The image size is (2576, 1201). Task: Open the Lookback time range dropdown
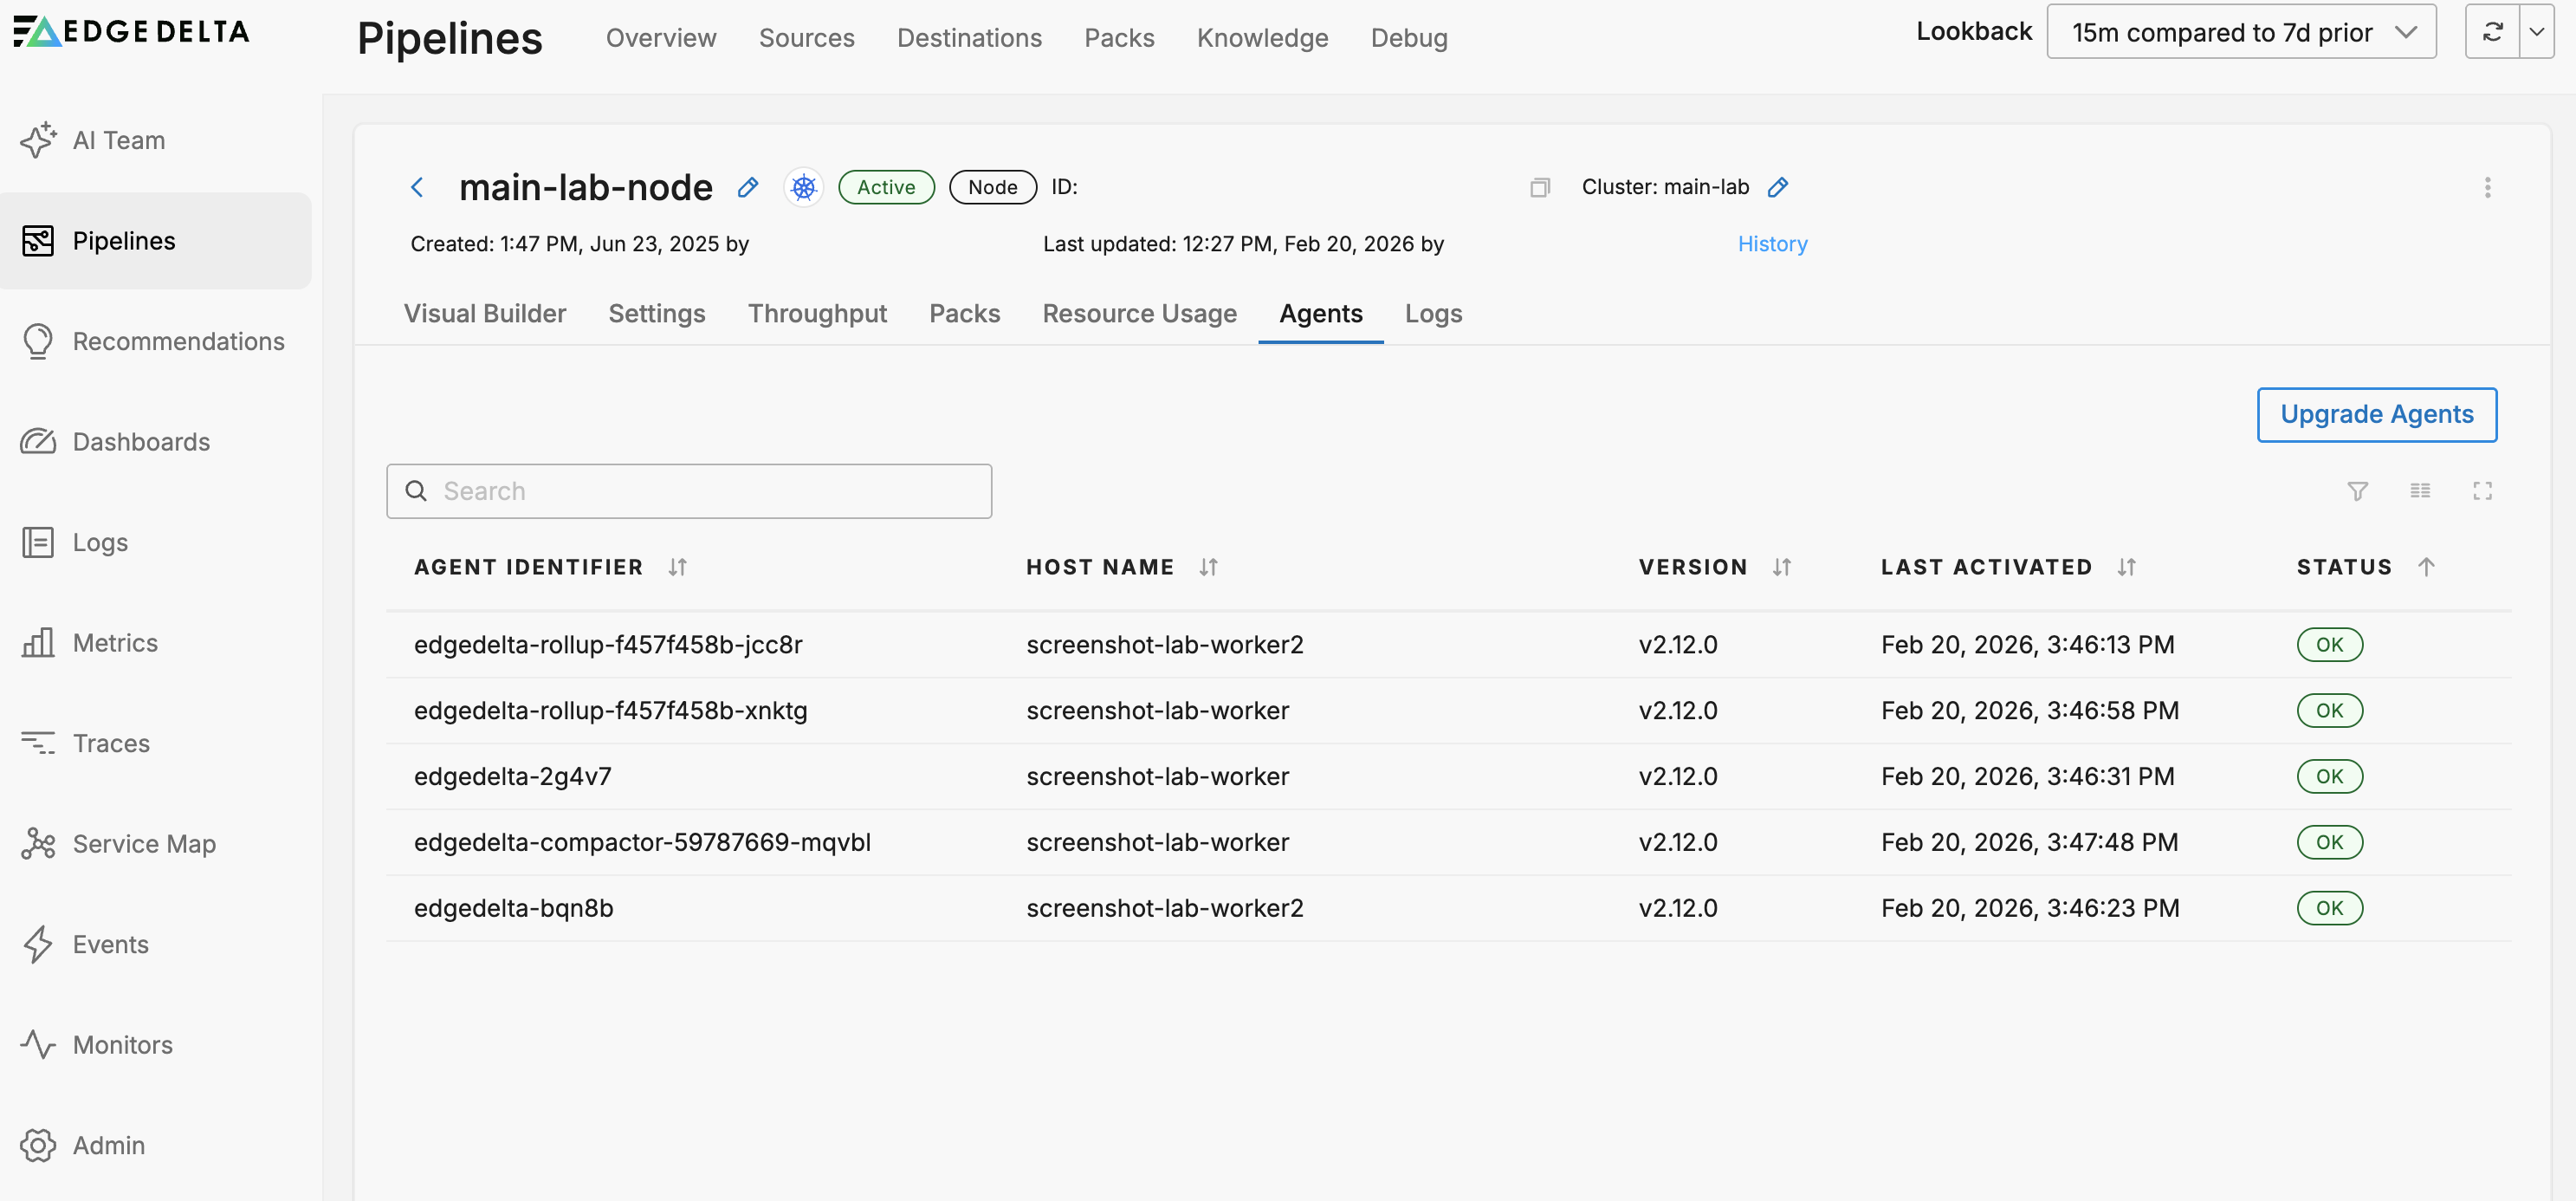pos(2240,31)
